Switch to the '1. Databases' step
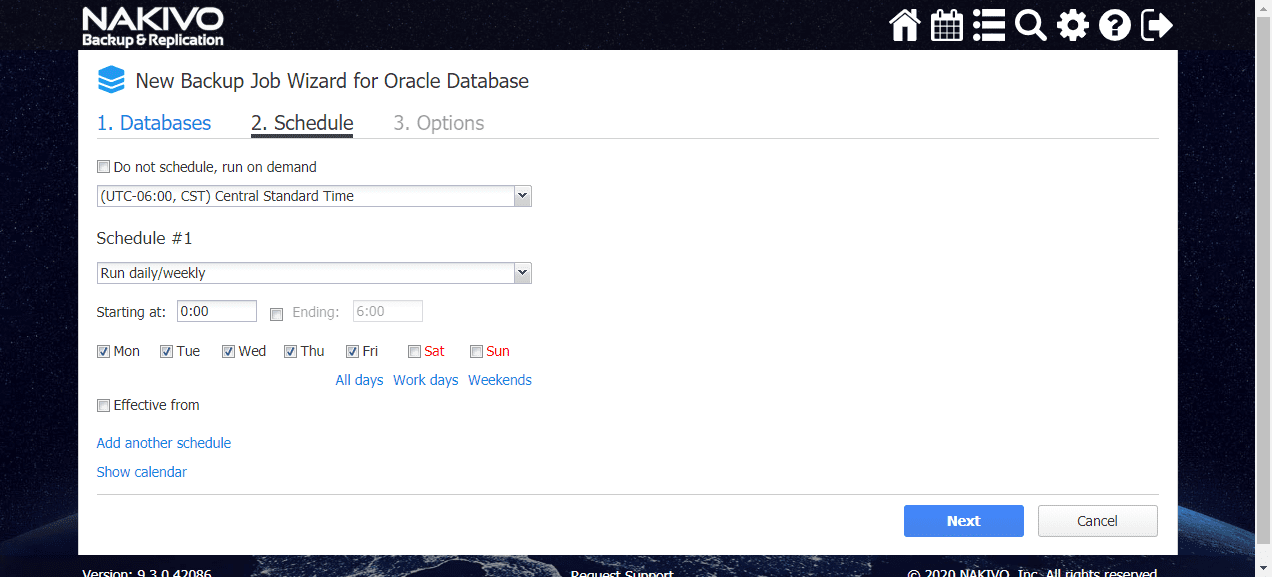 (154, 122)
